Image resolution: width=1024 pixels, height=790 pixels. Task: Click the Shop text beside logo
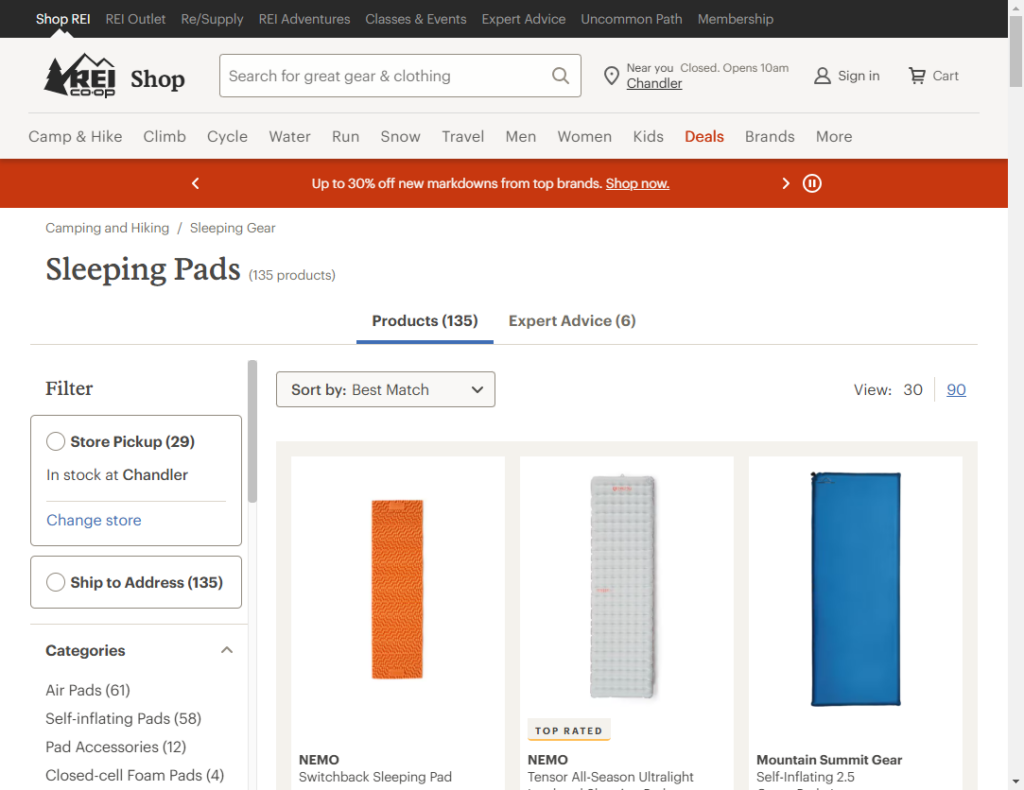click(157, 79)
